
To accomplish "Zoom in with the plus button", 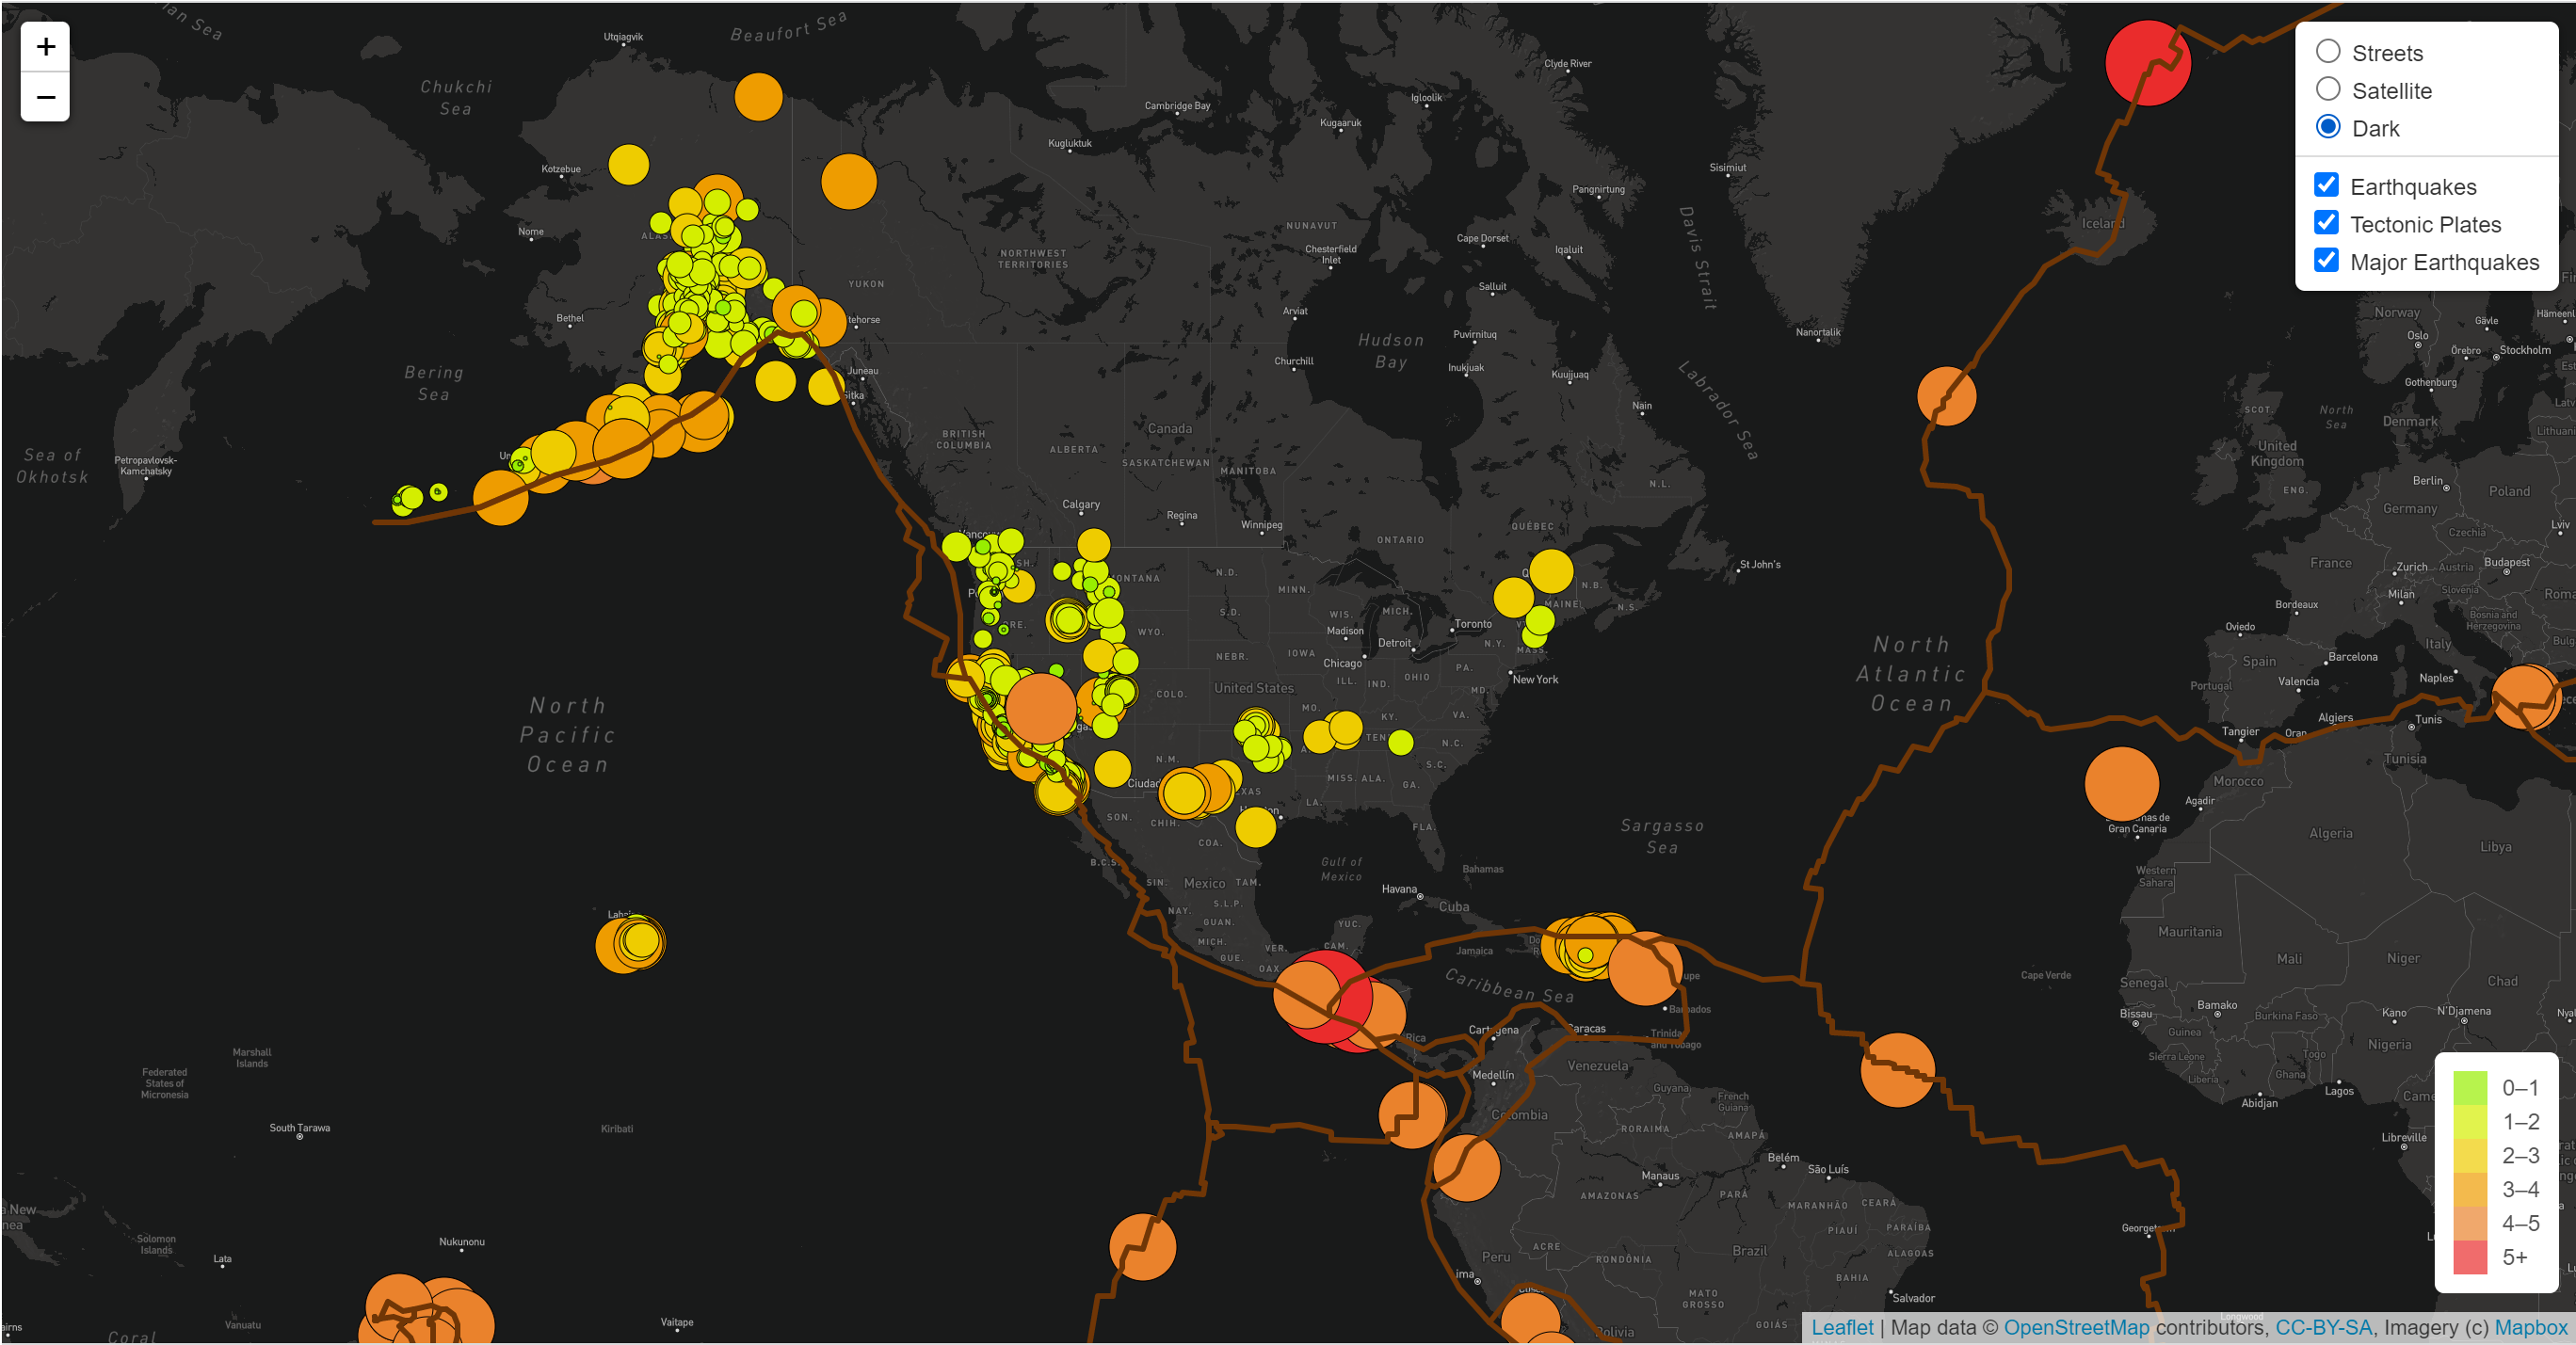I will click(x=45, y=47).
